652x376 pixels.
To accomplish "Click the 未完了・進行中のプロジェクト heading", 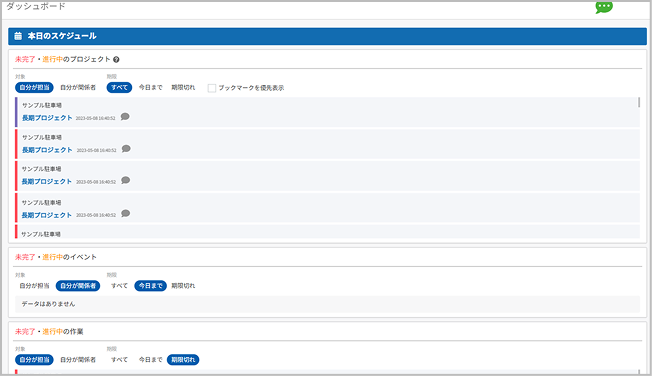I will [63, 59].
